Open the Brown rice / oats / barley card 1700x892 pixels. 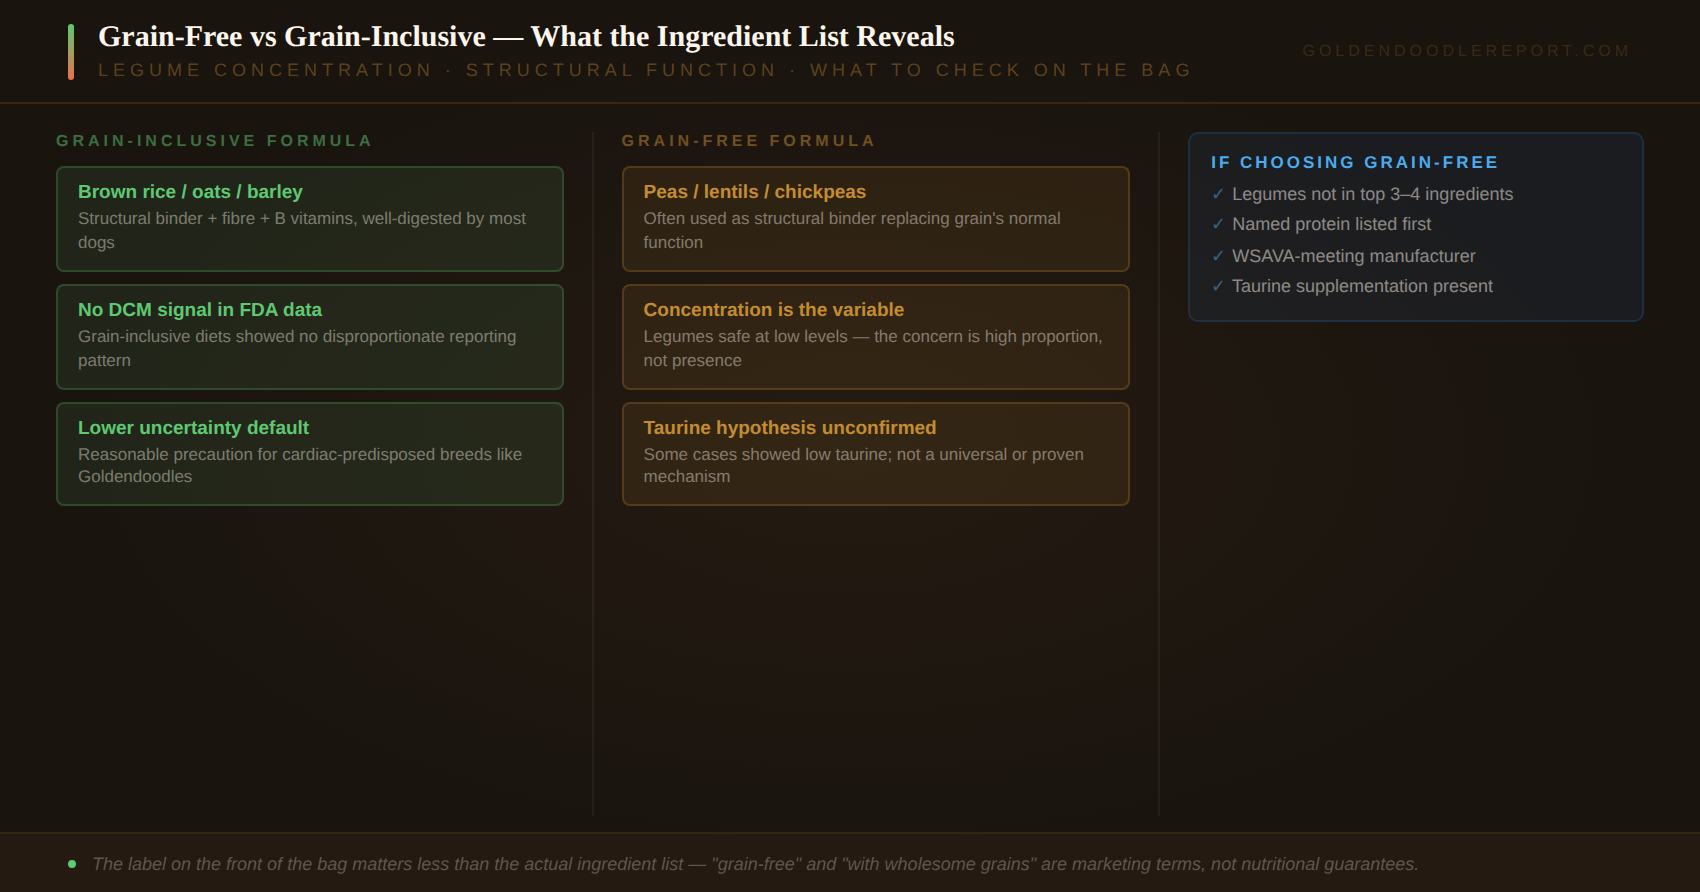(x=310, y=219)
